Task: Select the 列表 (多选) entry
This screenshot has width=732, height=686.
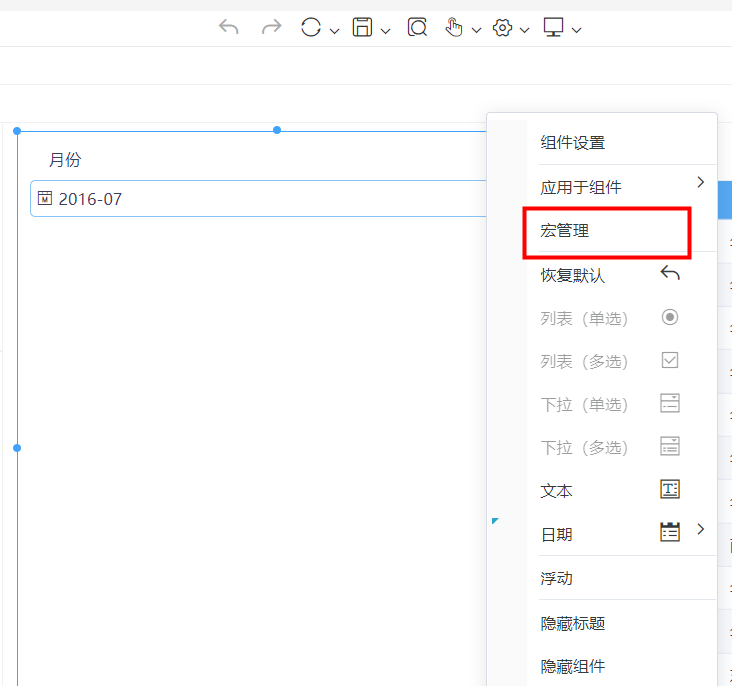Action: click(x=584, y=361)
